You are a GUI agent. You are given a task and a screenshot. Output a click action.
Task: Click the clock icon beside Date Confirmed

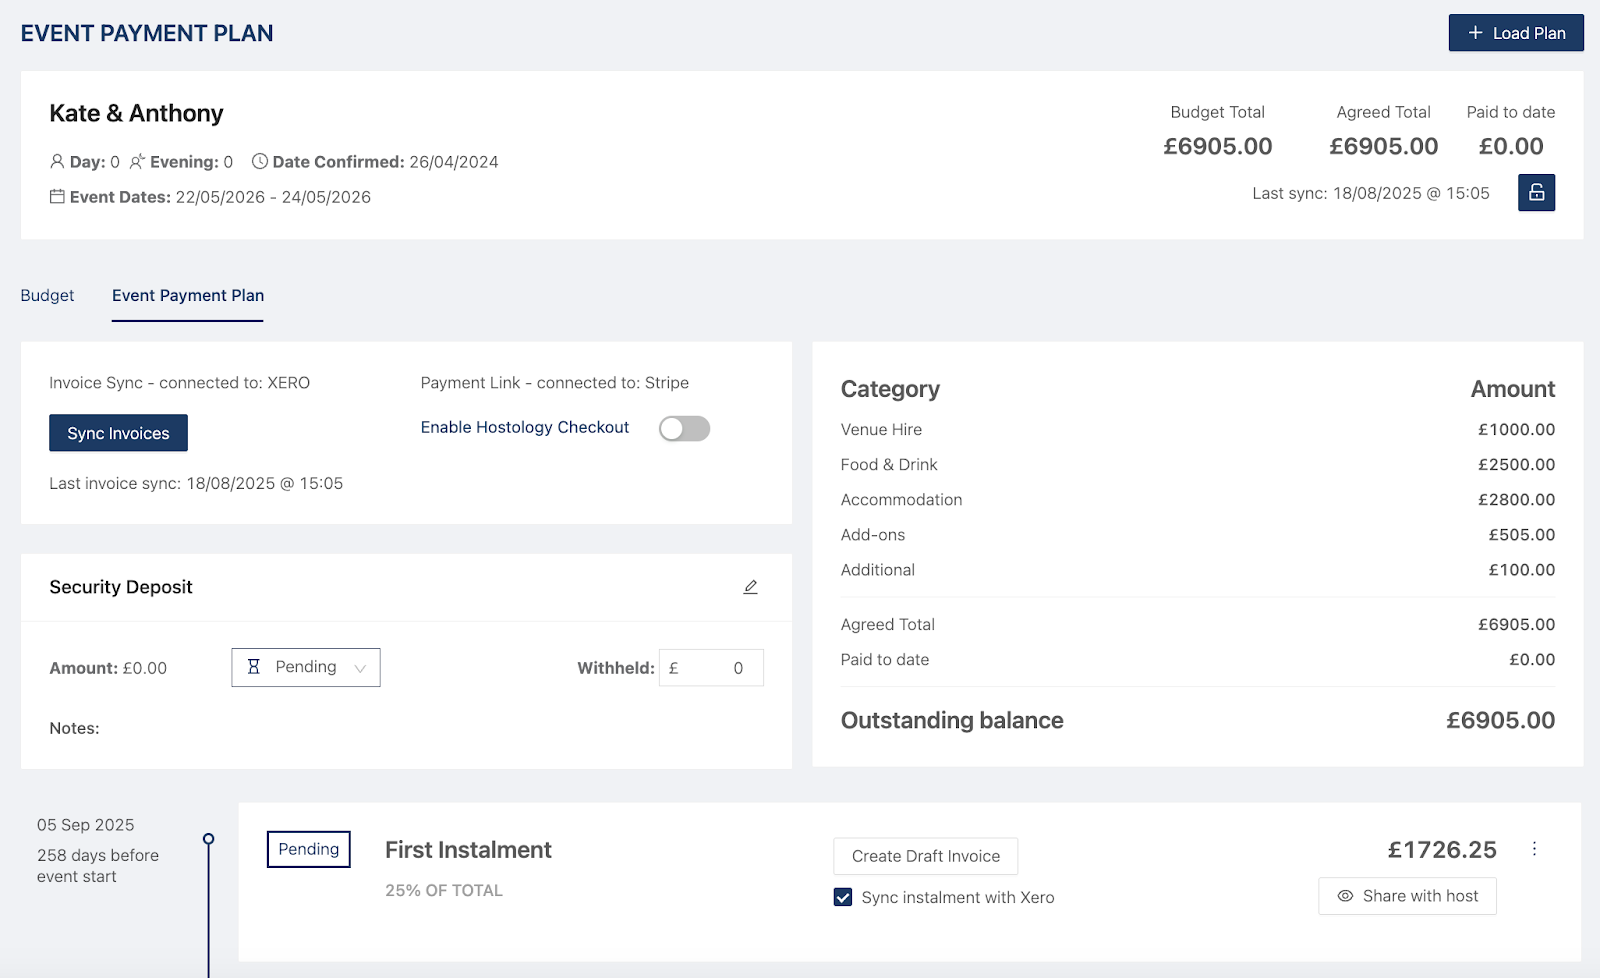tap(260, 161)
